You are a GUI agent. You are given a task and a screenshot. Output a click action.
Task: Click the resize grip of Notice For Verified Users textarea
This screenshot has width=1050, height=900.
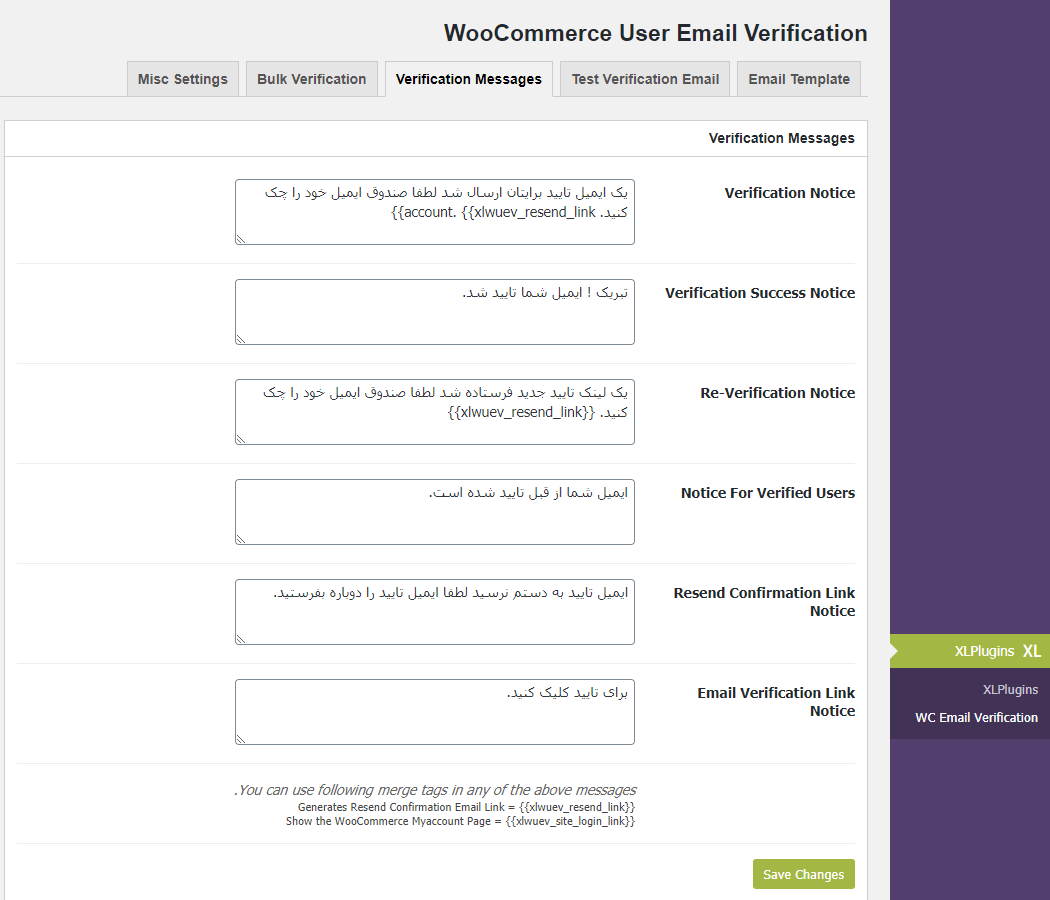[x=241, y=539]
